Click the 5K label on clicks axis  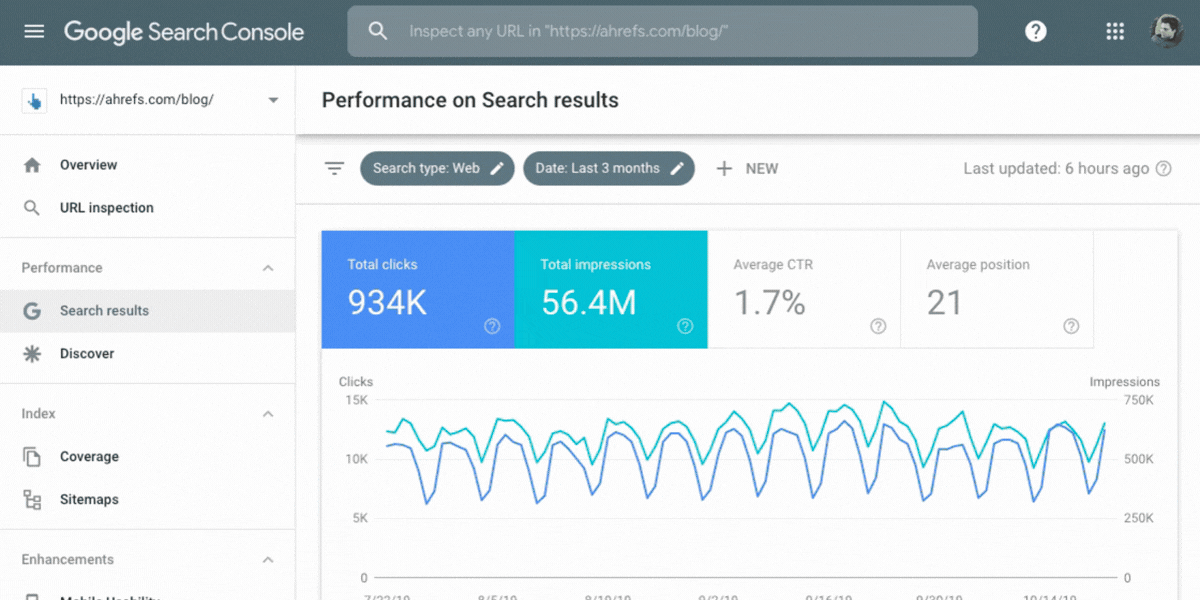(361, 518)
